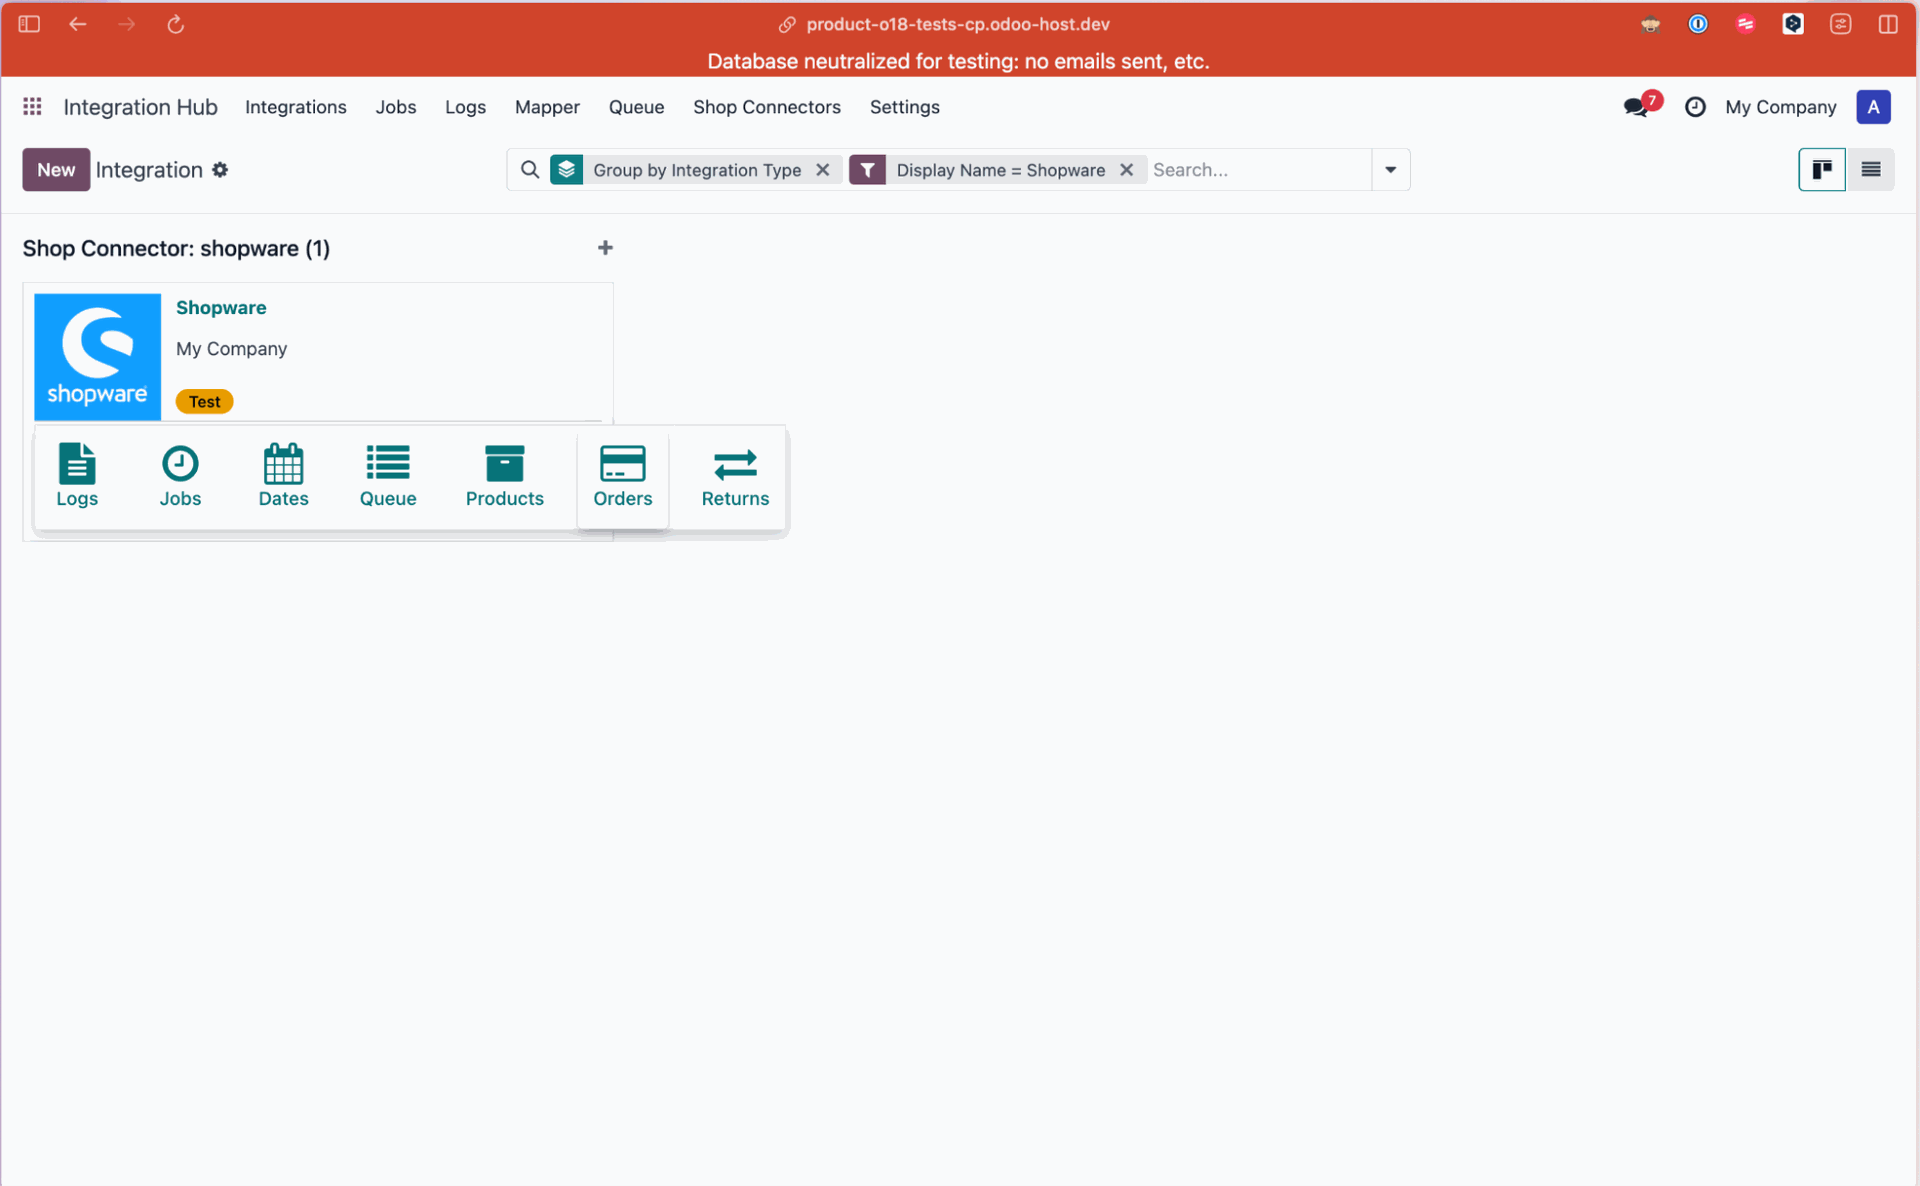Click the Integration breadcrumb title

pyautogui.click(x=149, y=170)
